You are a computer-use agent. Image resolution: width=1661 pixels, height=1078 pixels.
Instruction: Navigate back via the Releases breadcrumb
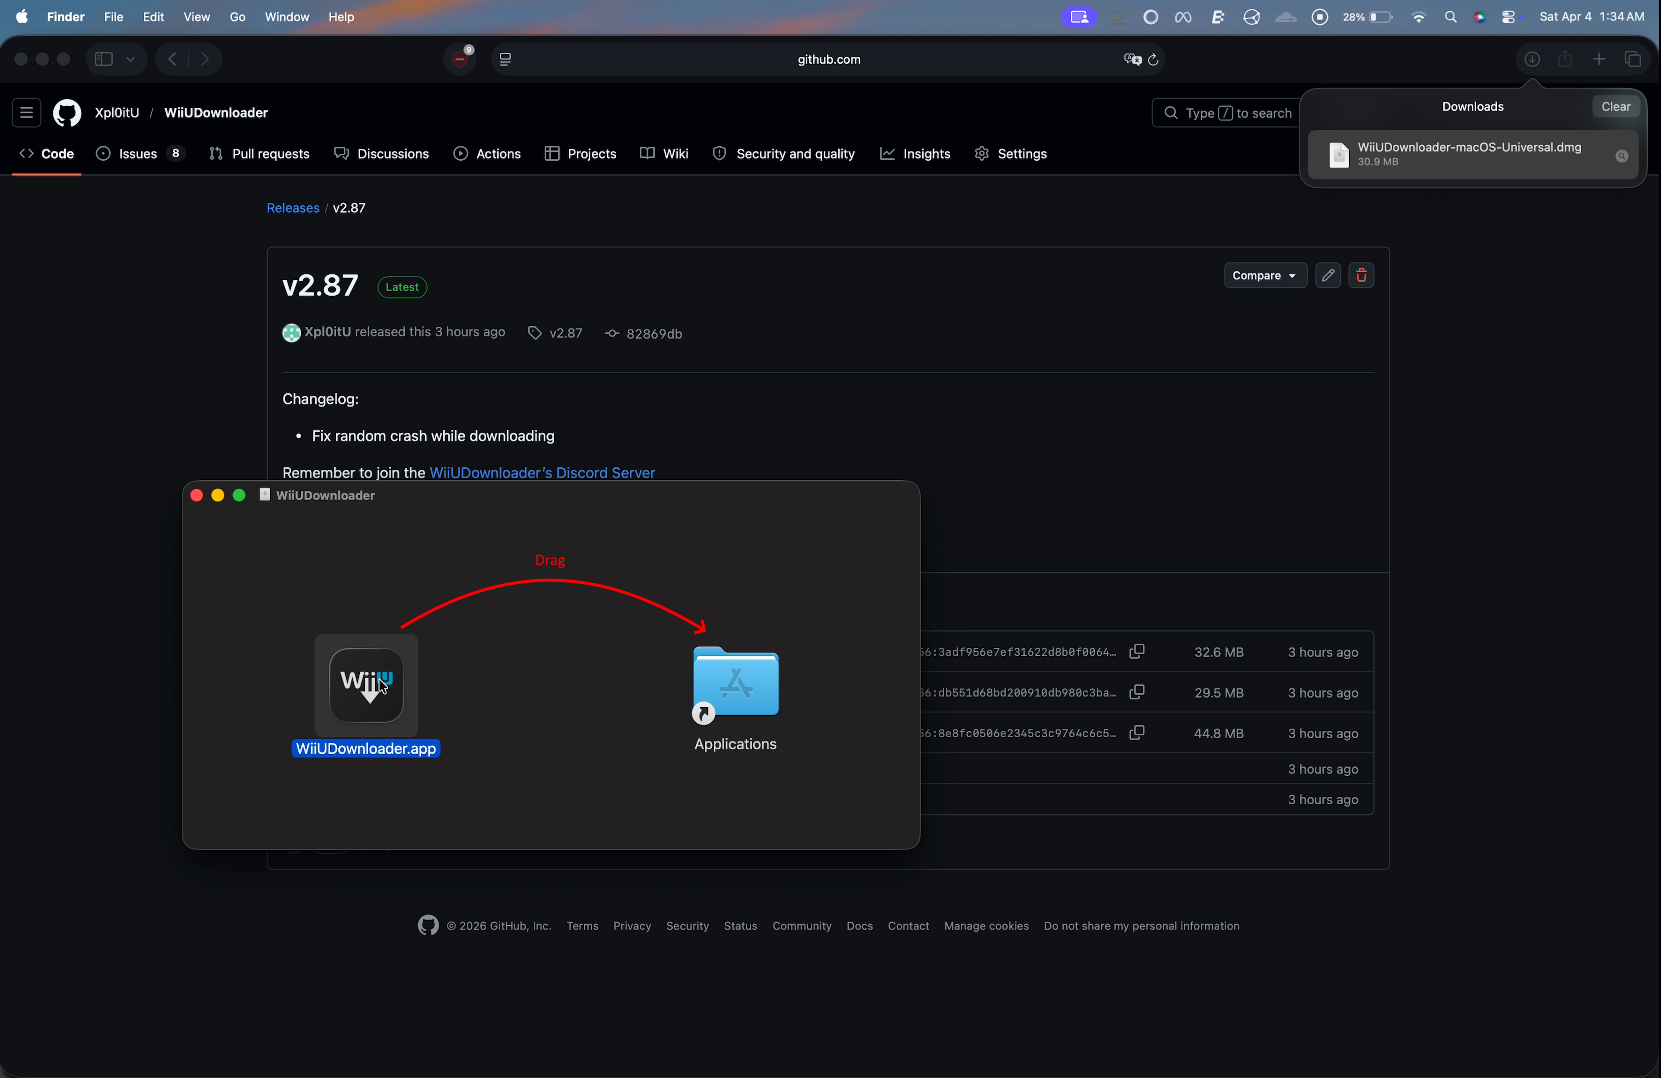point(292,207)
